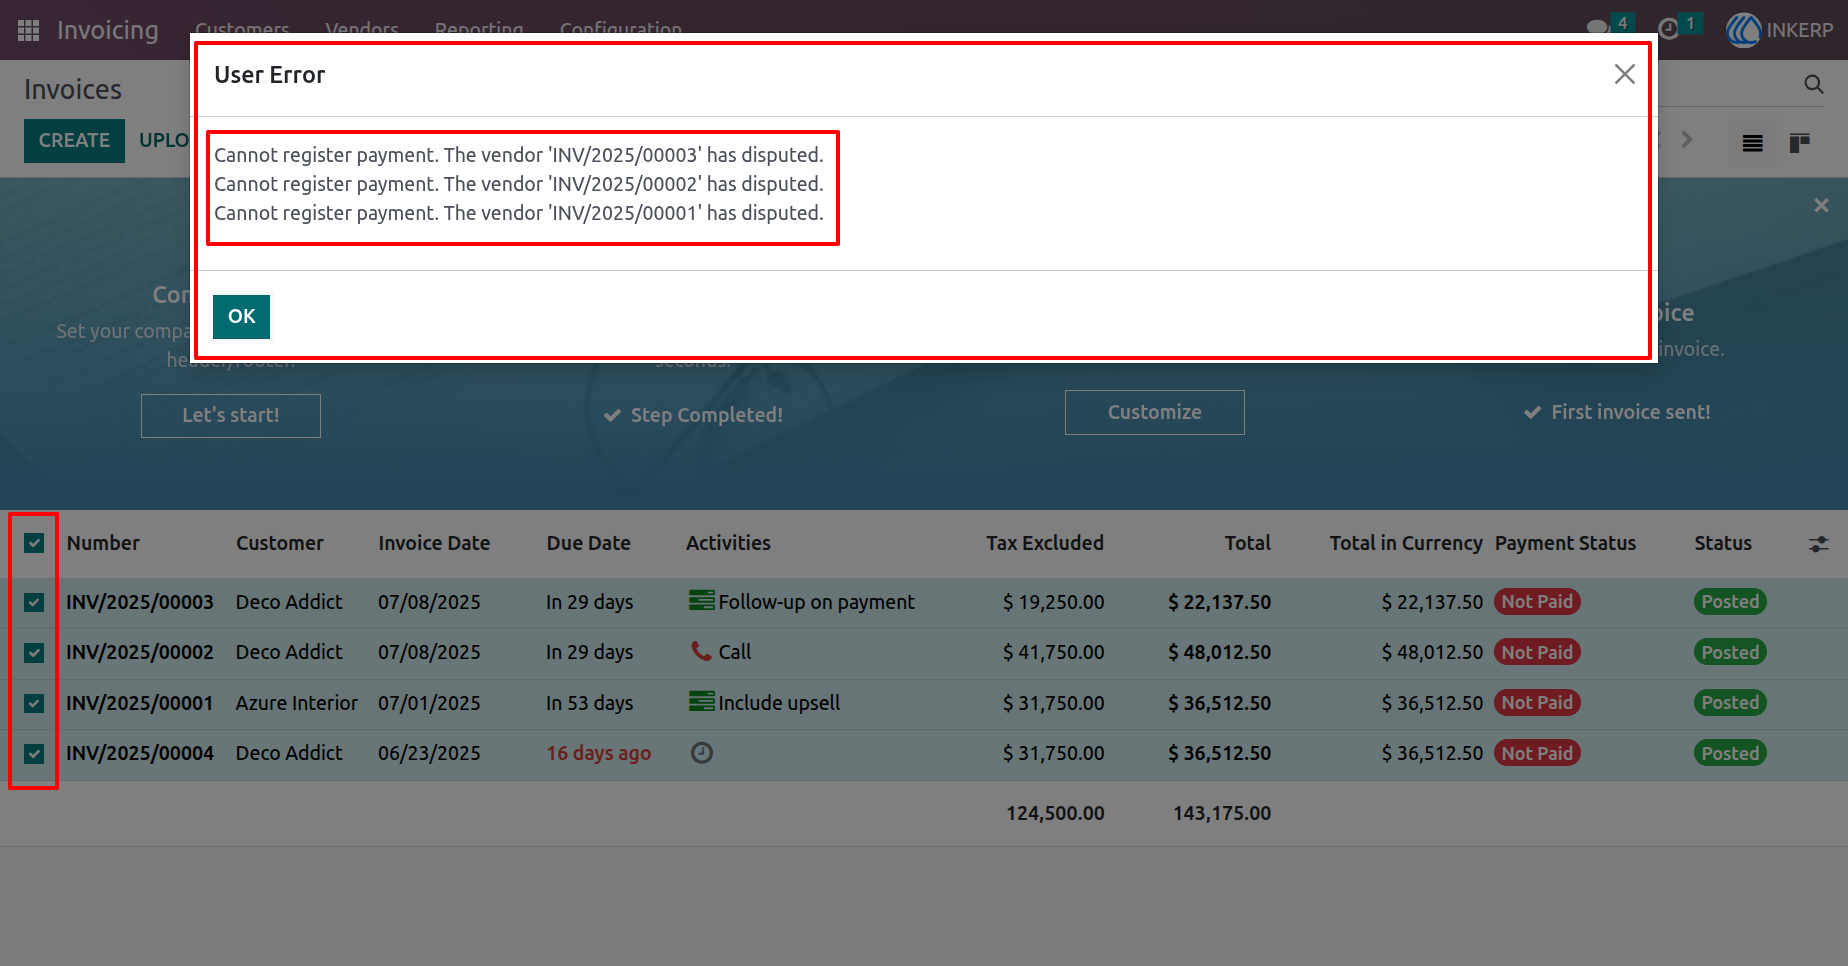Open the Reporting menu
Screen dimensions: 1848x966
pyautogui.click(x=479, y=29)
